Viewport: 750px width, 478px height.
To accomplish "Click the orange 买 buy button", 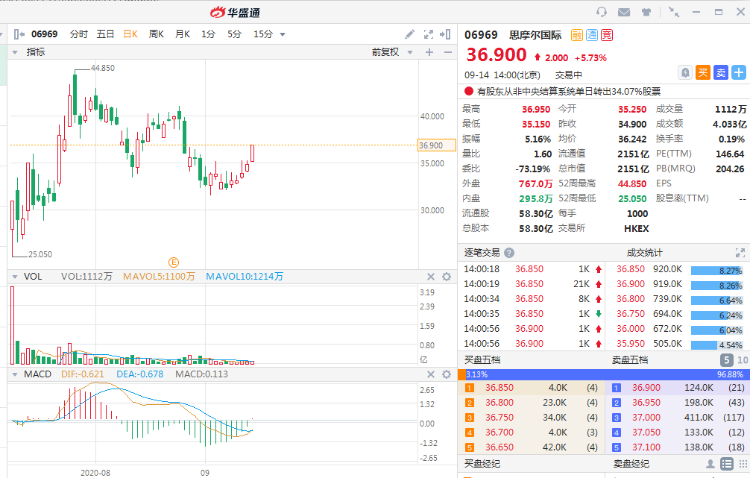I will pyautogui.click(x=703, y=73).
